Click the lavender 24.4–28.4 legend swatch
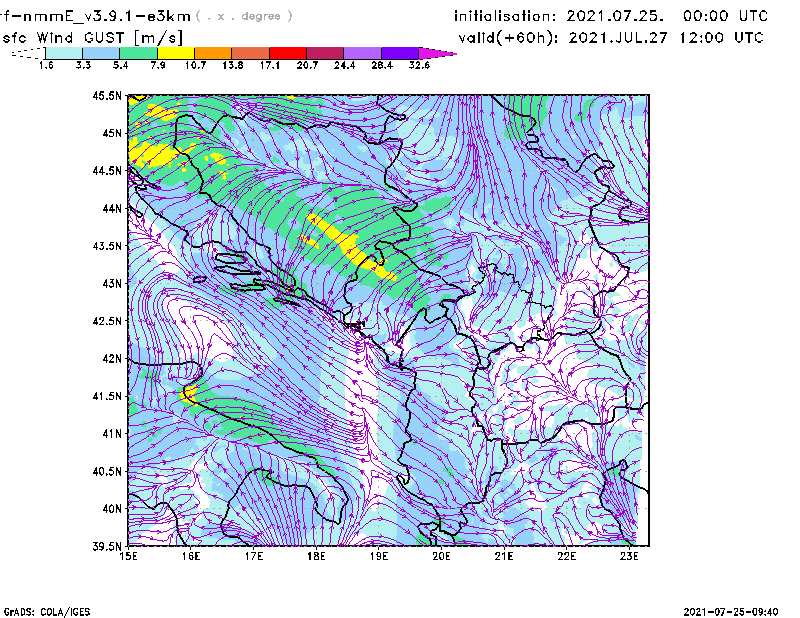800x618 pixels. (362, 53)
